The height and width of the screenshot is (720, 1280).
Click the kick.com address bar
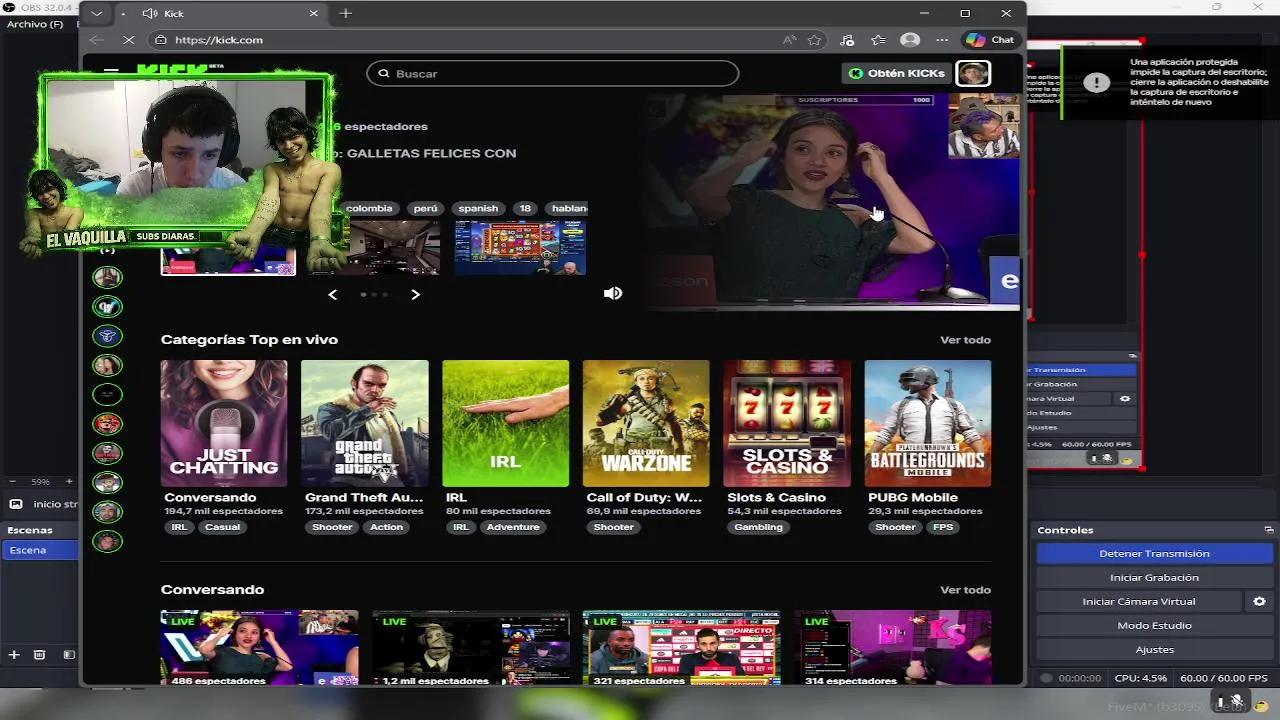click(x=460, y=40)
